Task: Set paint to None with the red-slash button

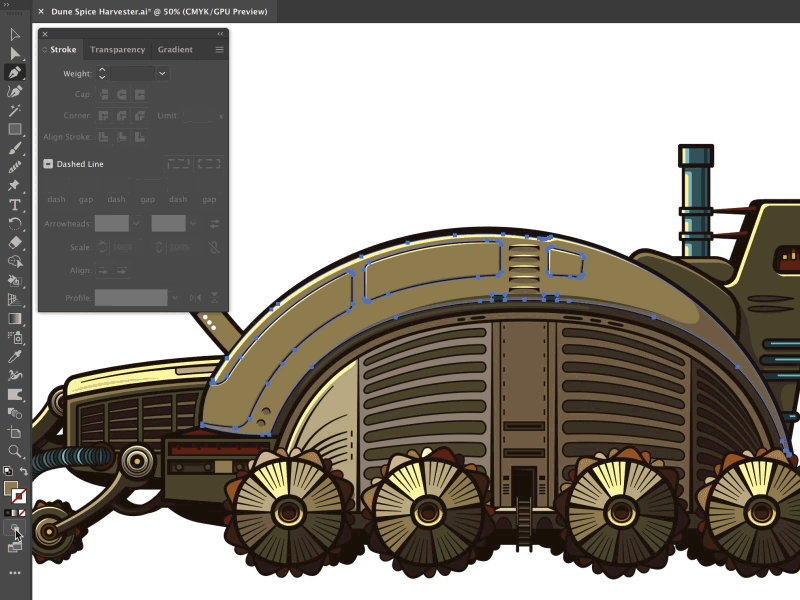Action: pos(22,513)
